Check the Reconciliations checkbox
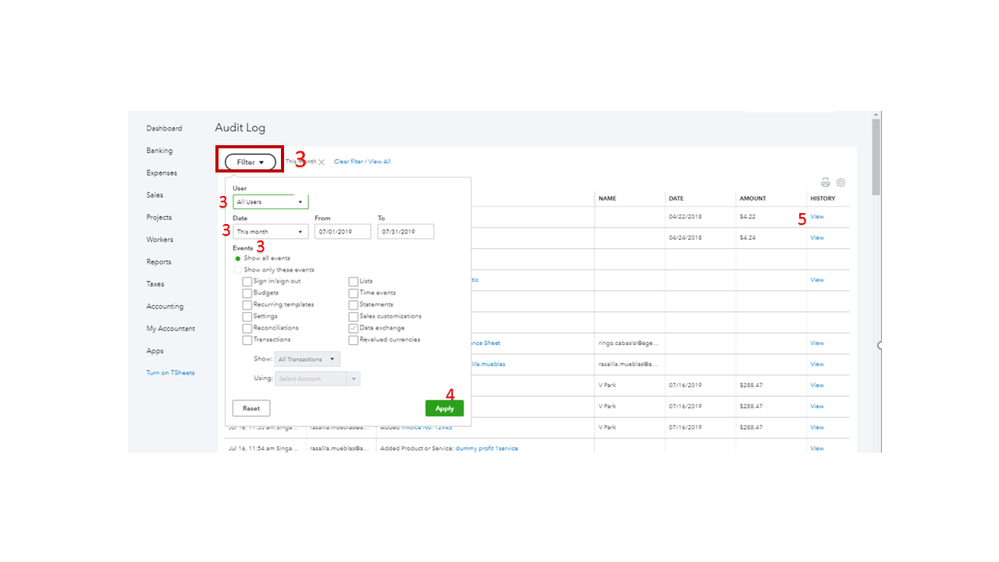The width and height of the screenshot is (999, 562). pos(247,328)
